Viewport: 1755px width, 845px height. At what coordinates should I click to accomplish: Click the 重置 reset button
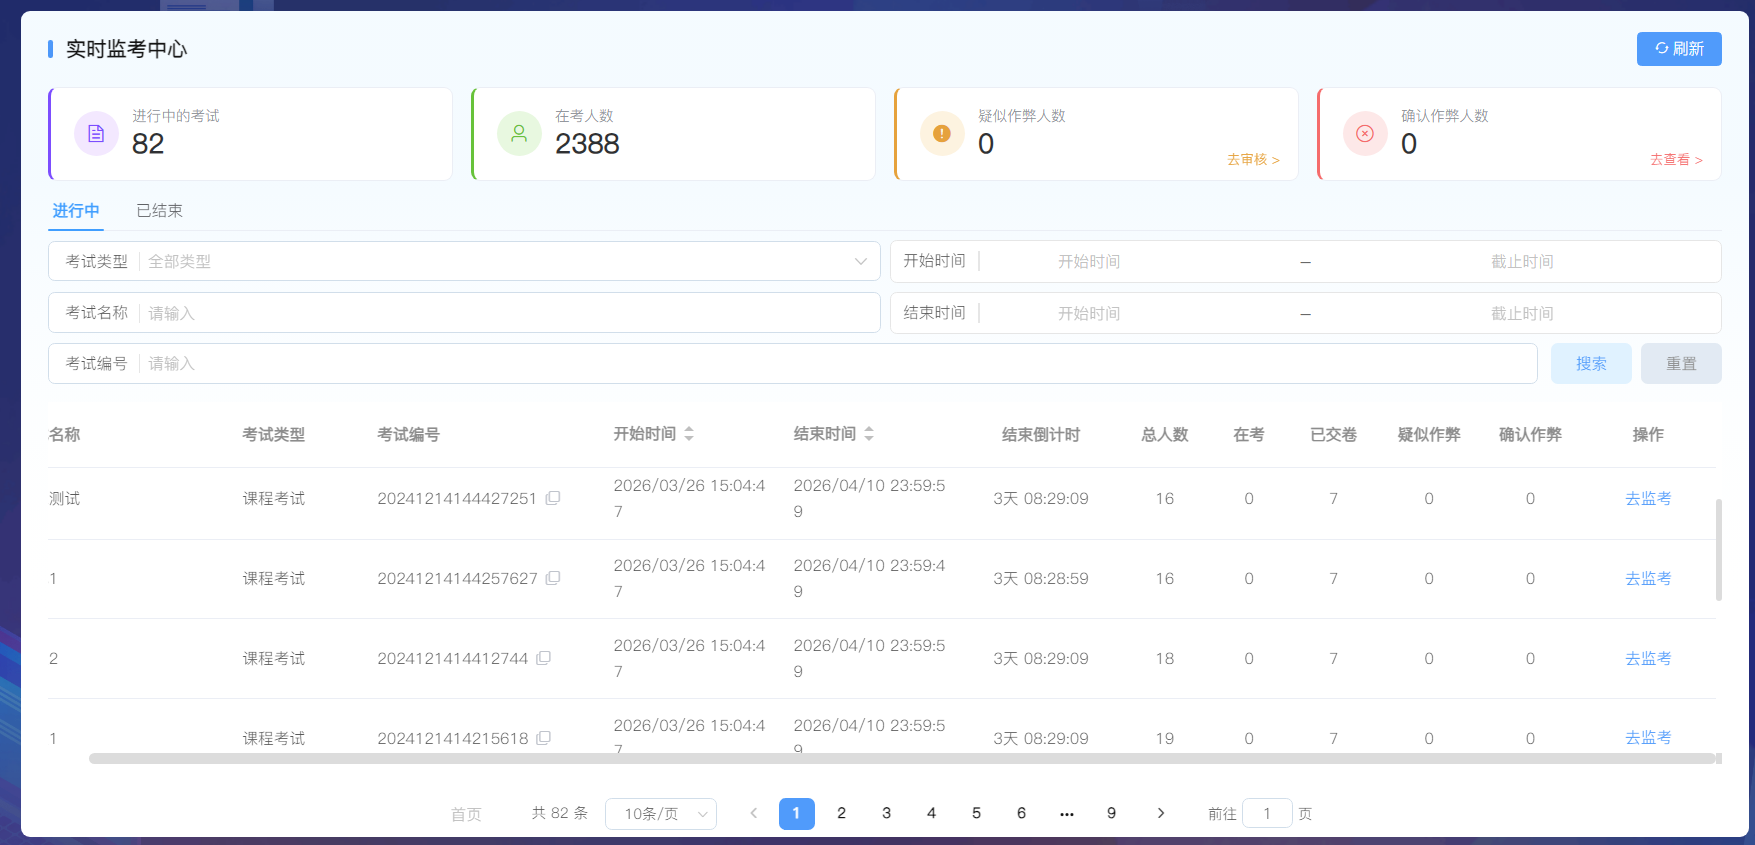coord(1681,364)
